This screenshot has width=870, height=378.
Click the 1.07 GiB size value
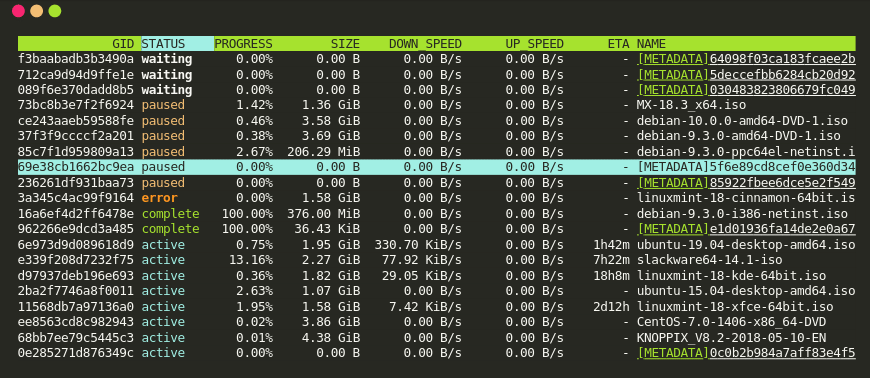pyautogui.click(x=331, y=291)
